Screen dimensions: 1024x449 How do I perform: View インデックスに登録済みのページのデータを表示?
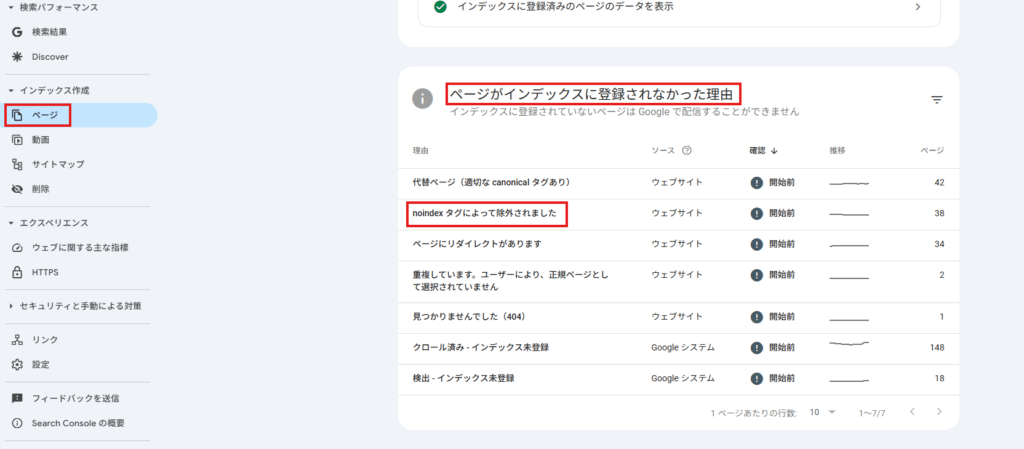[678, 7]
